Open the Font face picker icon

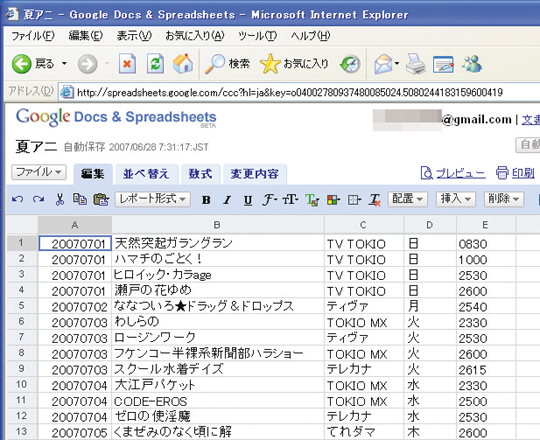[x=270, y=200]
